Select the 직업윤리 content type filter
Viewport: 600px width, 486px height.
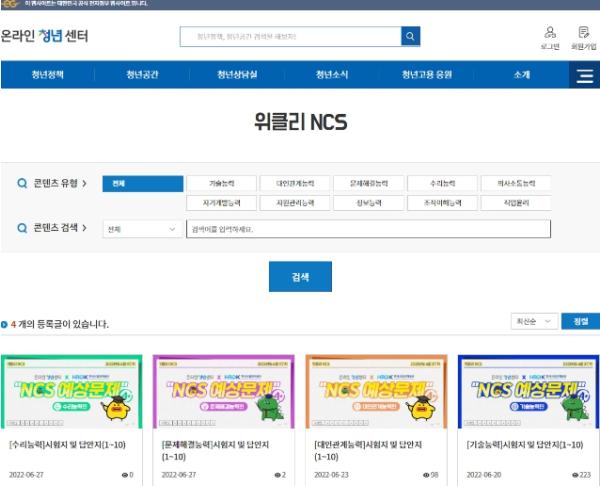515,202
